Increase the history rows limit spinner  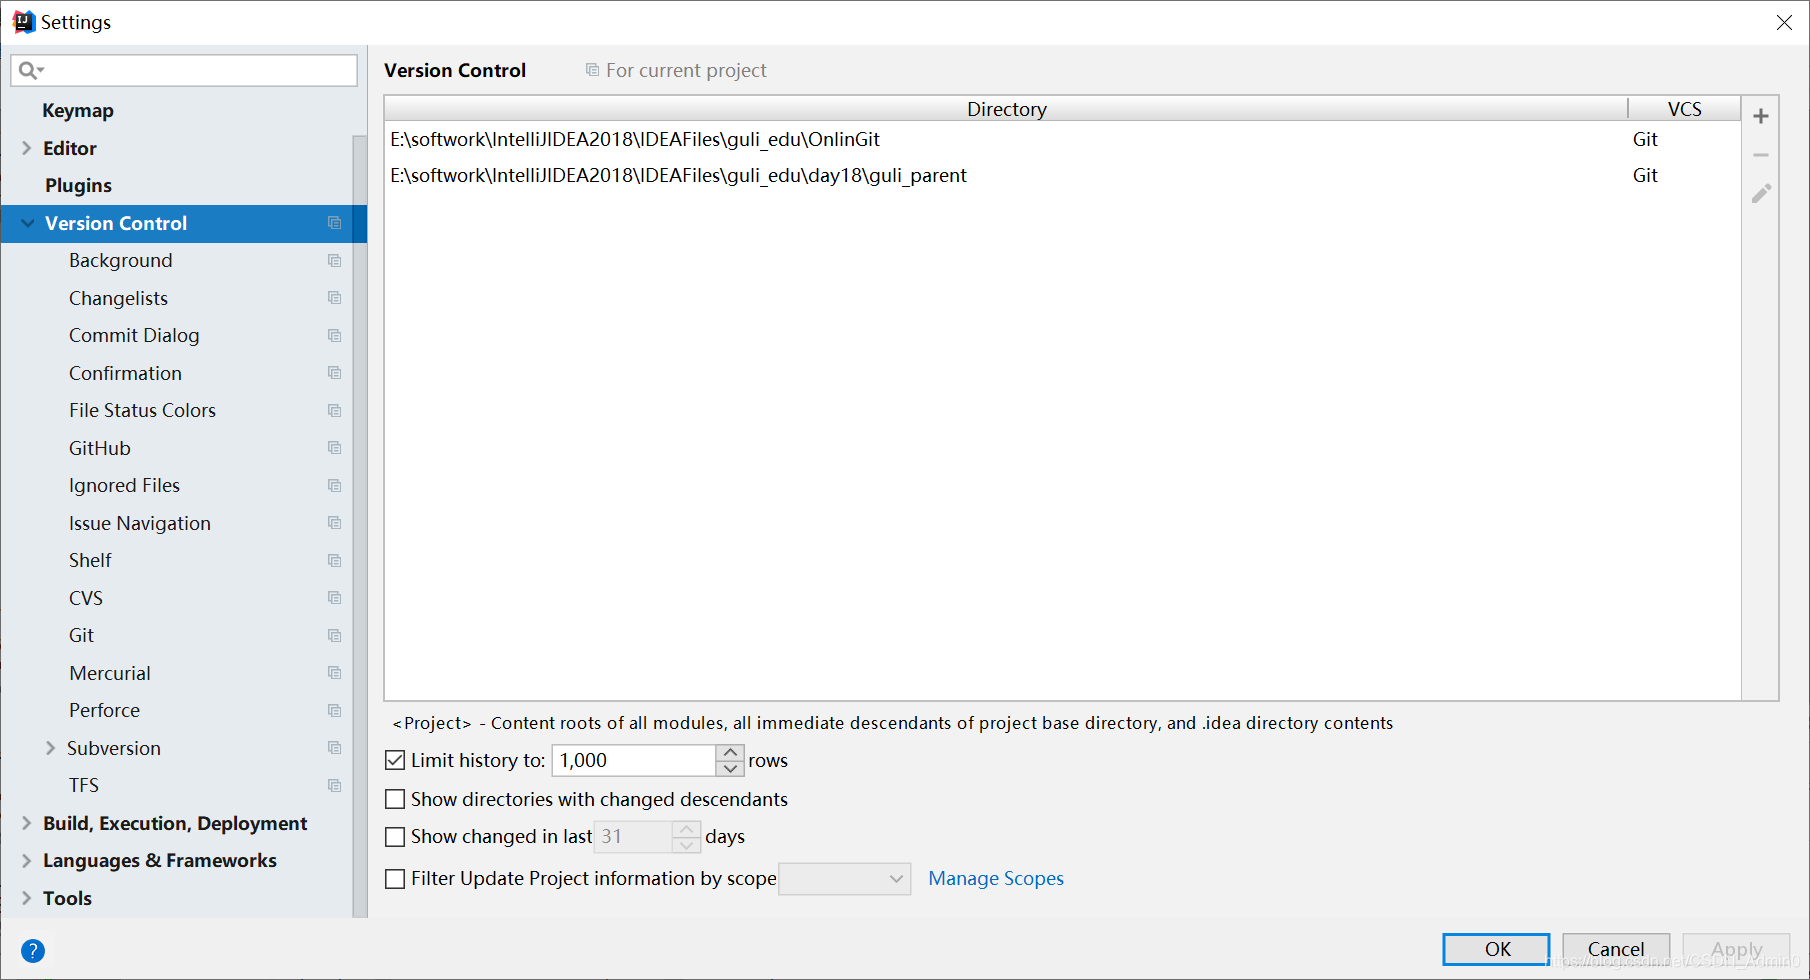point(730,752)
